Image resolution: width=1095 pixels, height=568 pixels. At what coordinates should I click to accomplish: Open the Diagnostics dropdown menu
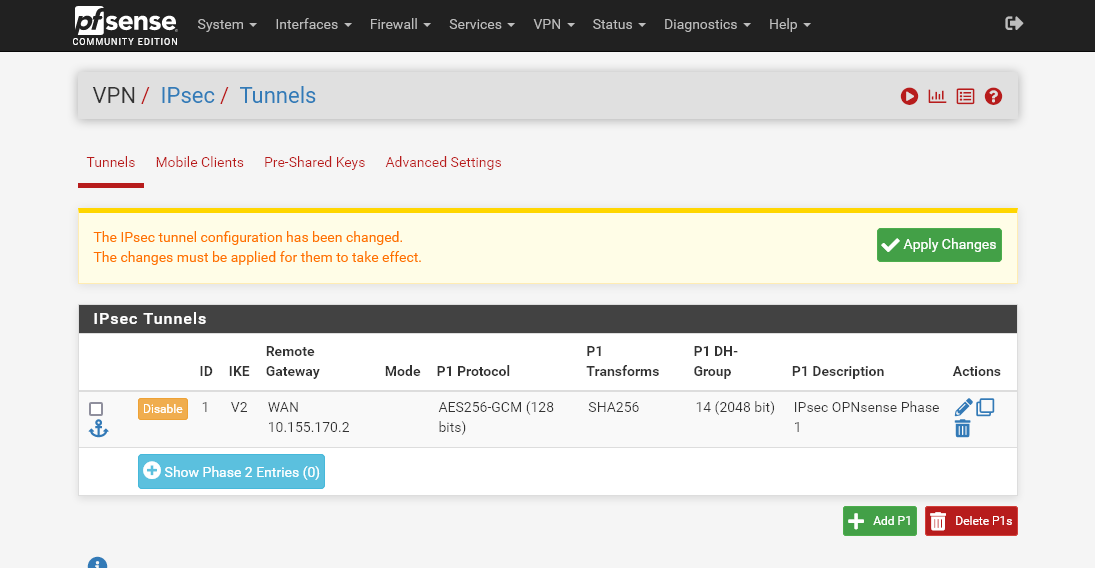tap(707, 24)
